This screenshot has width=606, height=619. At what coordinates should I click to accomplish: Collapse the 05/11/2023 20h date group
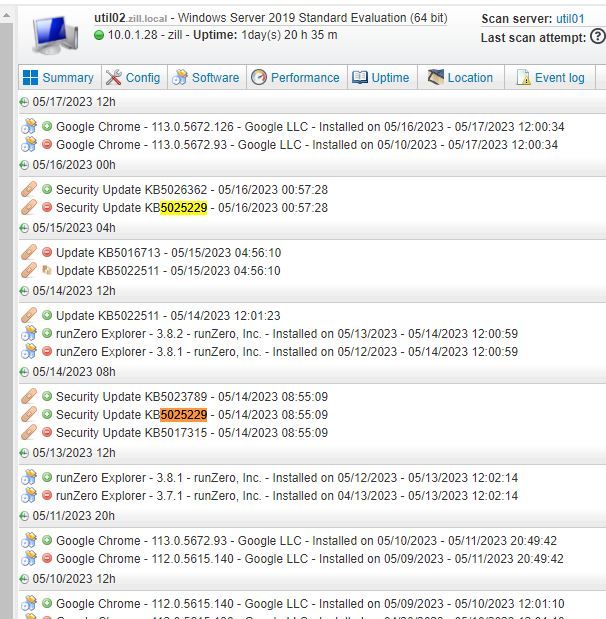[x=24, y=515]
